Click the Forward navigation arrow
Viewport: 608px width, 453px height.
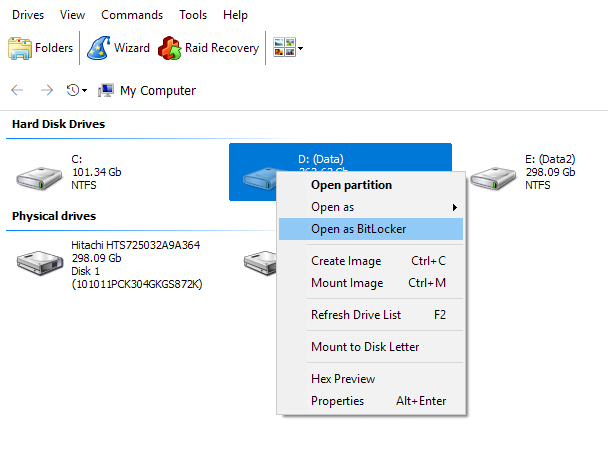click(x=47, y=90)
